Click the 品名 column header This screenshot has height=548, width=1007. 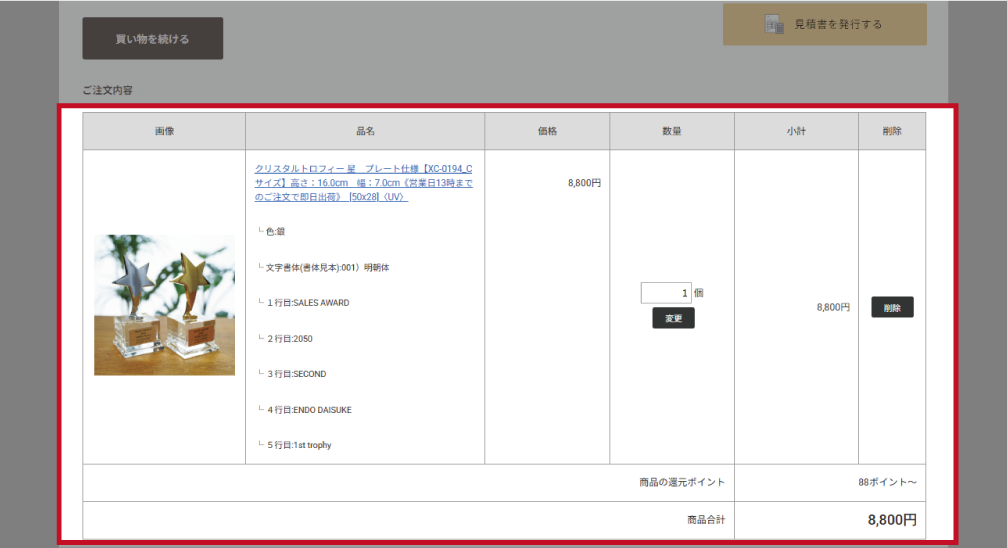point(365,131)
